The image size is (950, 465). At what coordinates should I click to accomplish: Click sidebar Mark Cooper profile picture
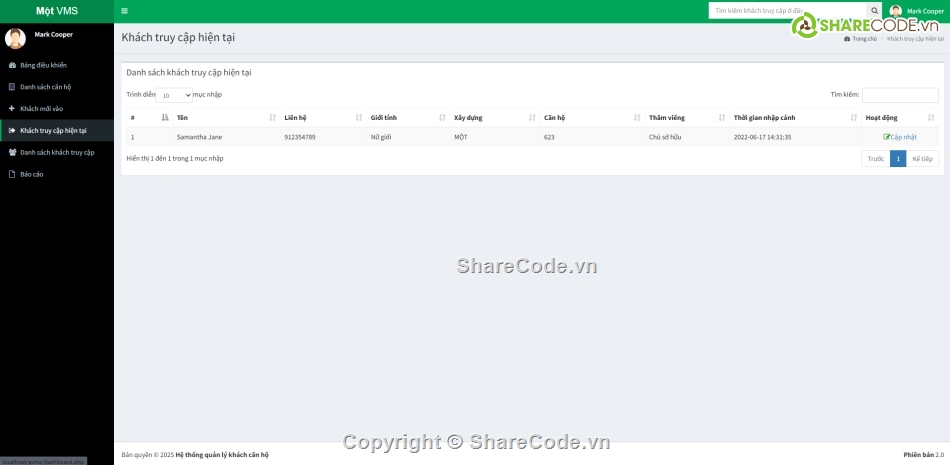point(15,38)
